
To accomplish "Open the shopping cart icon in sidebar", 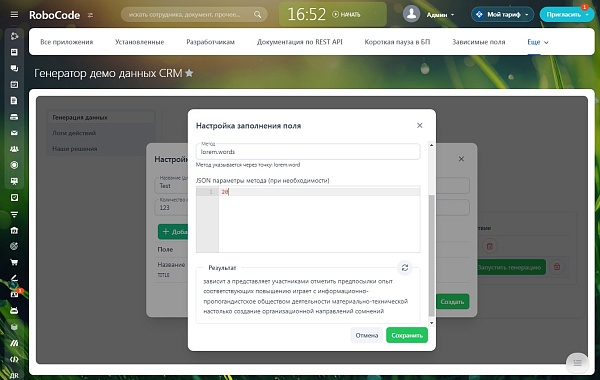I will (14, 262).
